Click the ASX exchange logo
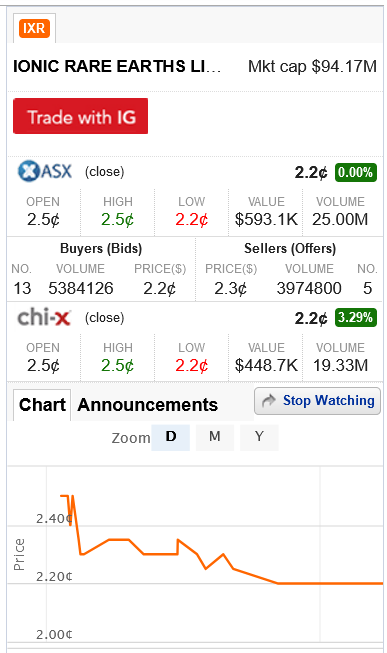387x653 pixels. (45, 171)
